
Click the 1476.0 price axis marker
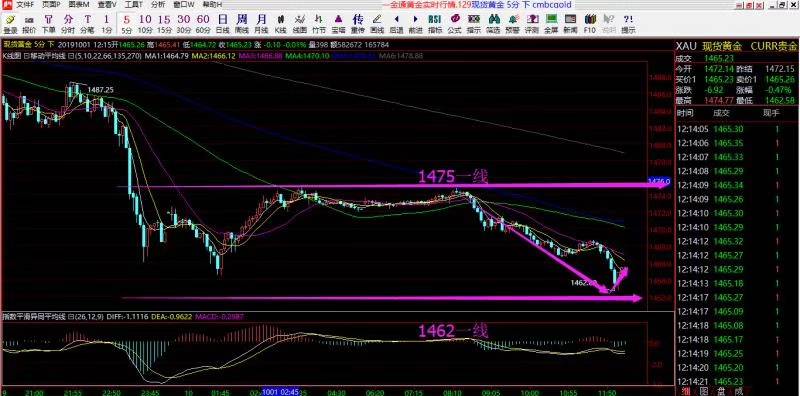pyautogui.click(x=658, y=181)
